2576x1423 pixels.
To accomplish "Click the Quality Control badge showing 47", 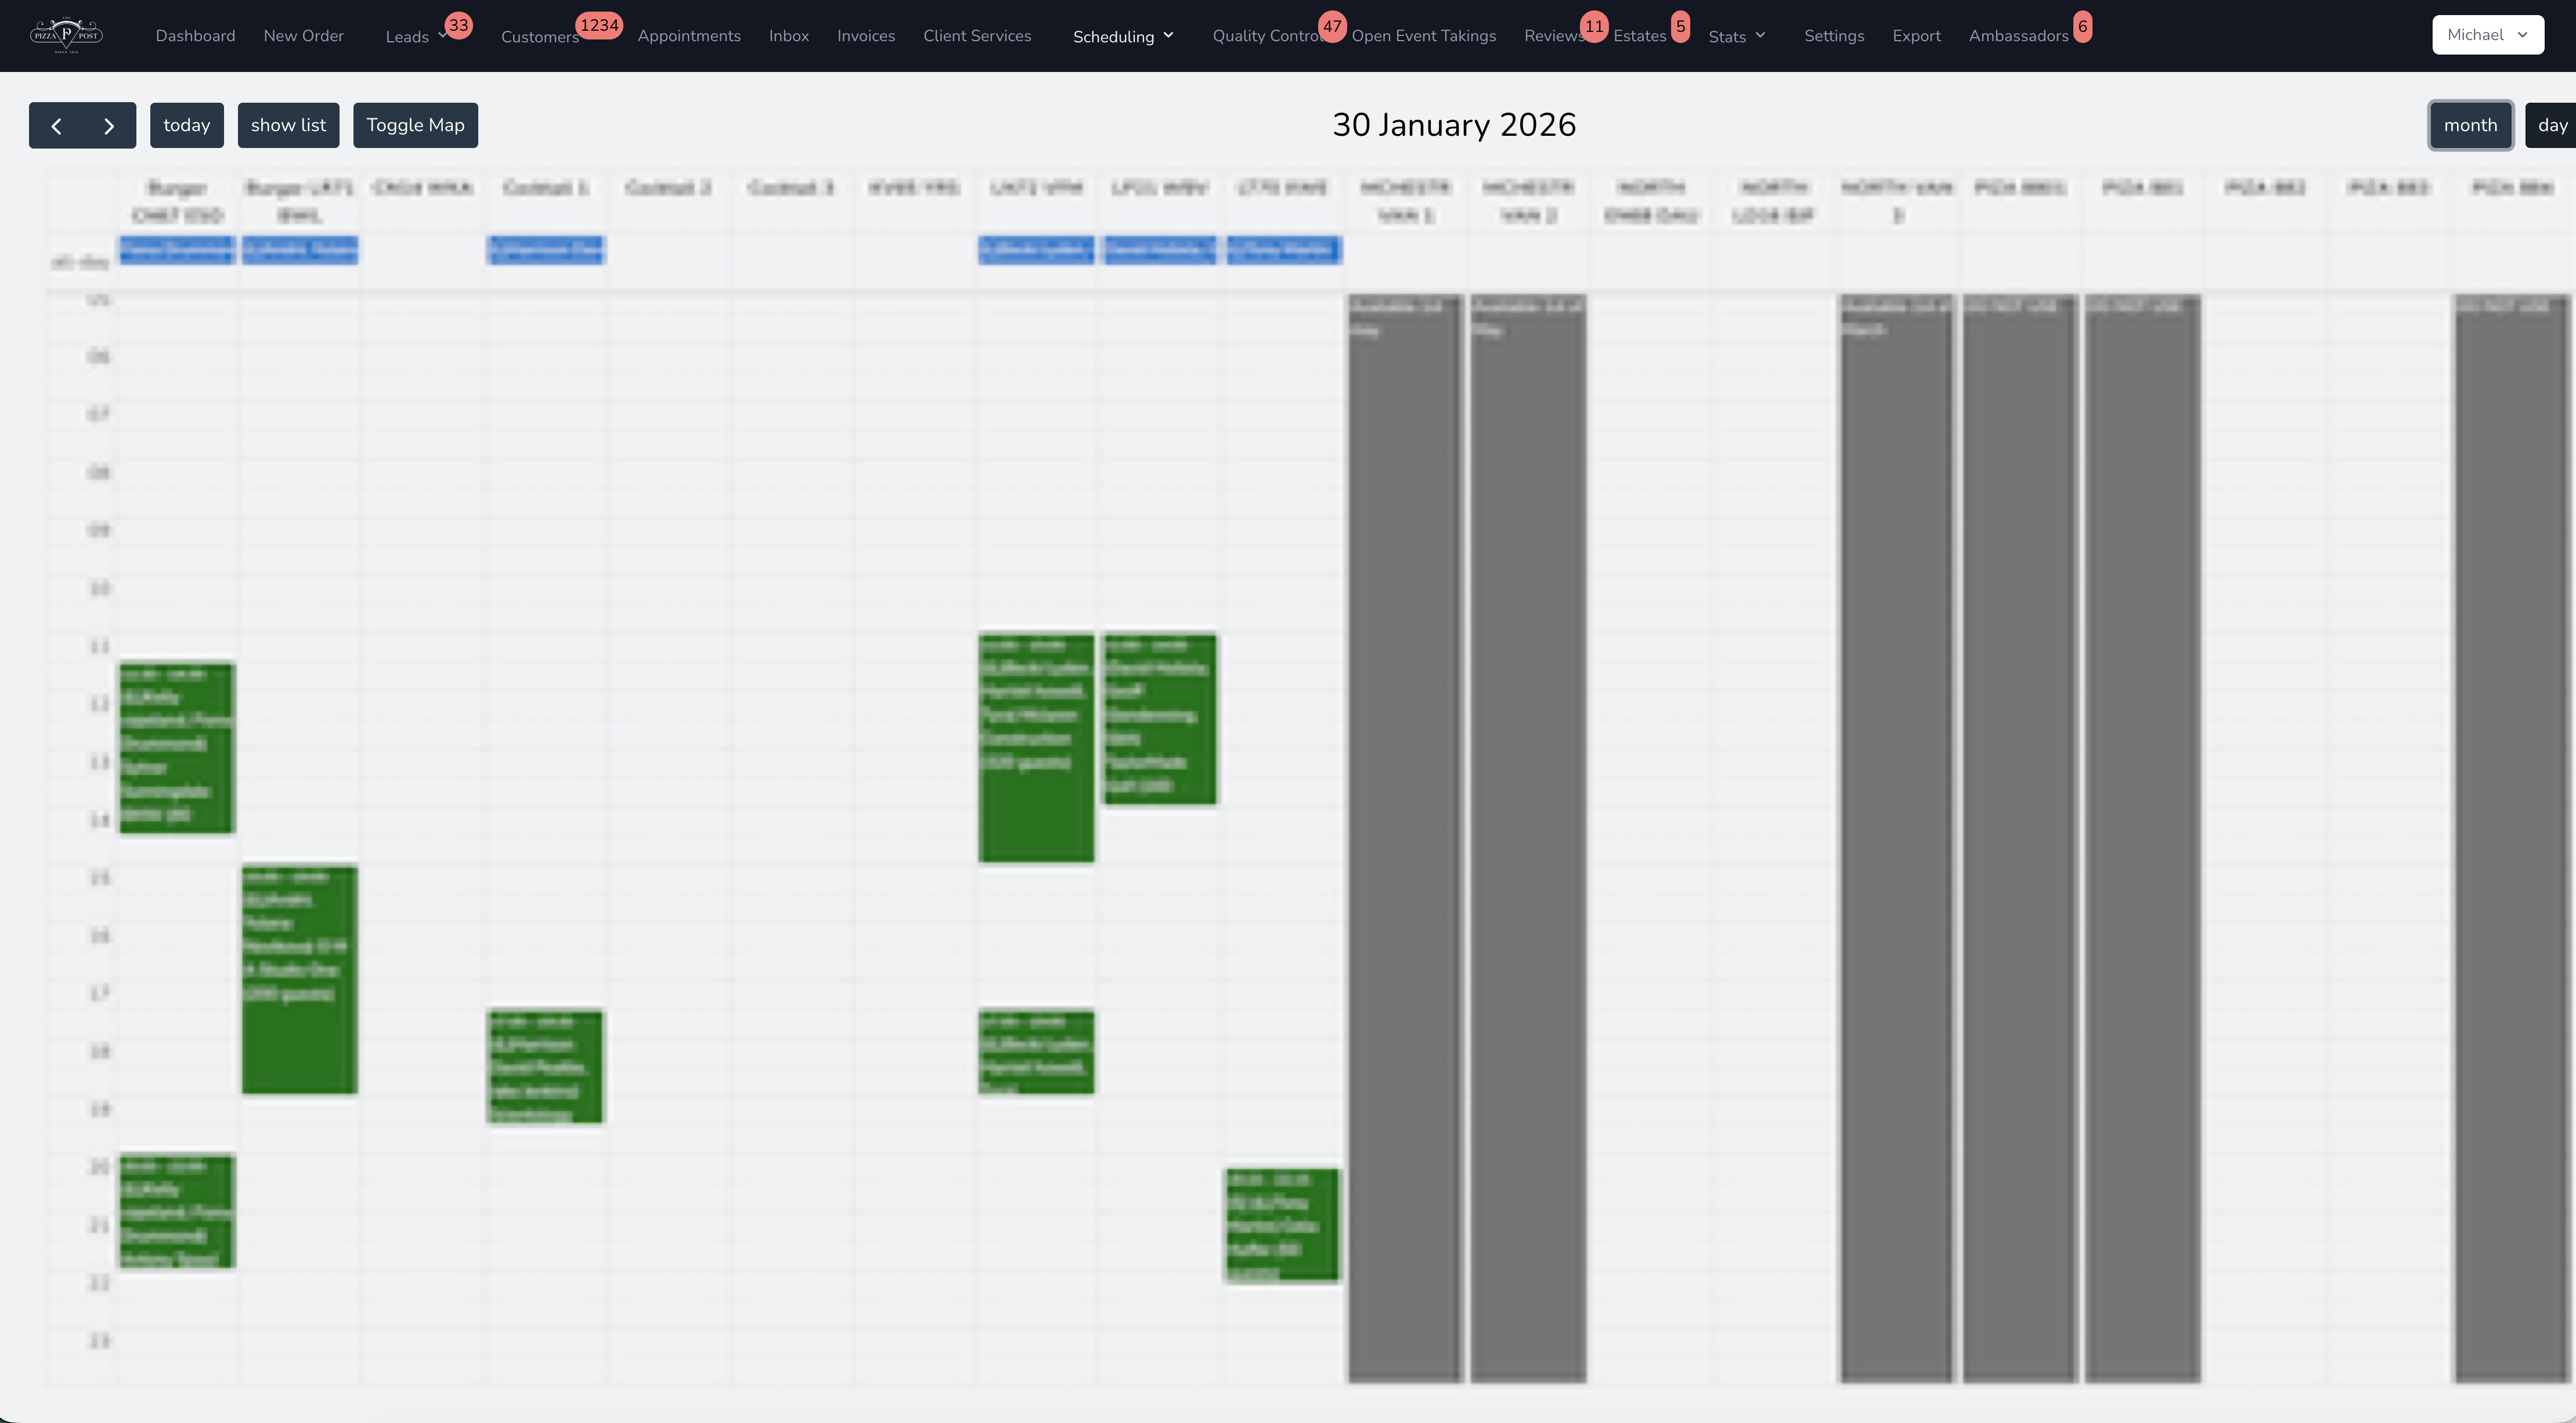I will (1332, 26).
